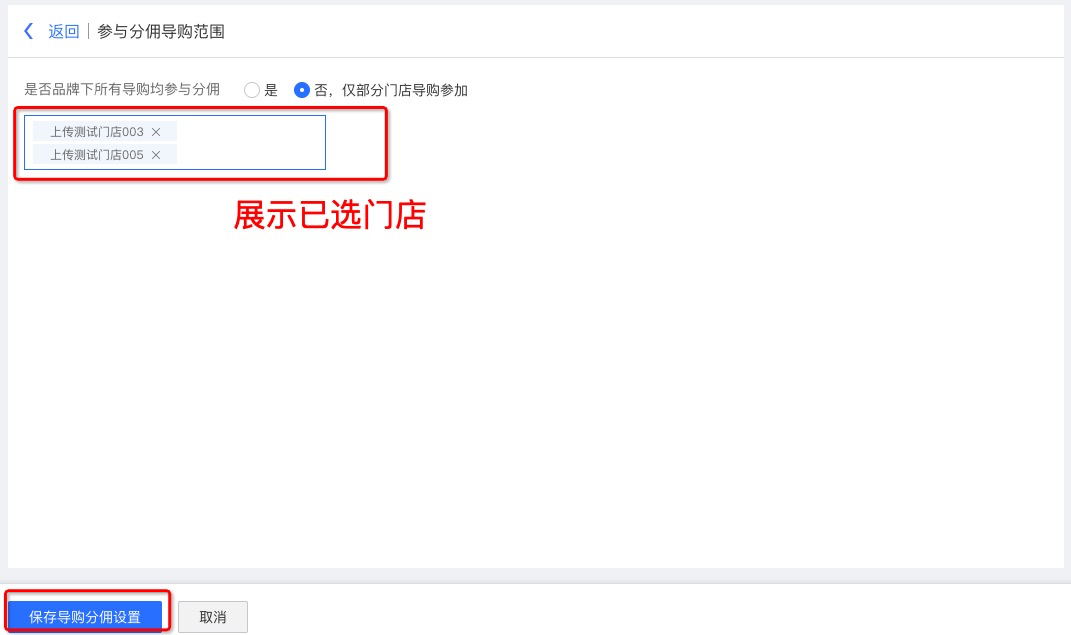Click the back chevron arrow icon
This screenshot has width=1071, height=635.
click(28, 31)
